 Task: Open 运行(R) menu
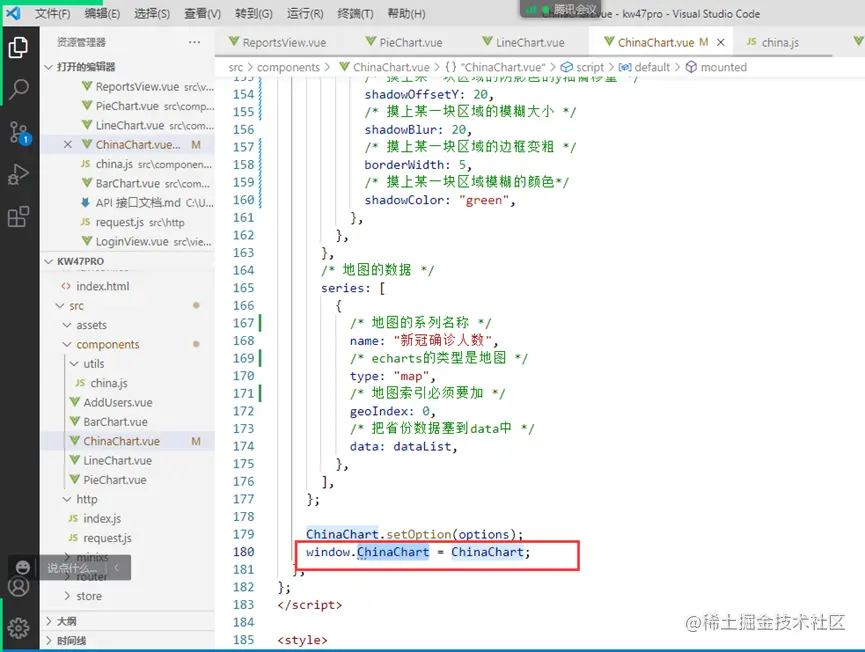point(305,14)
